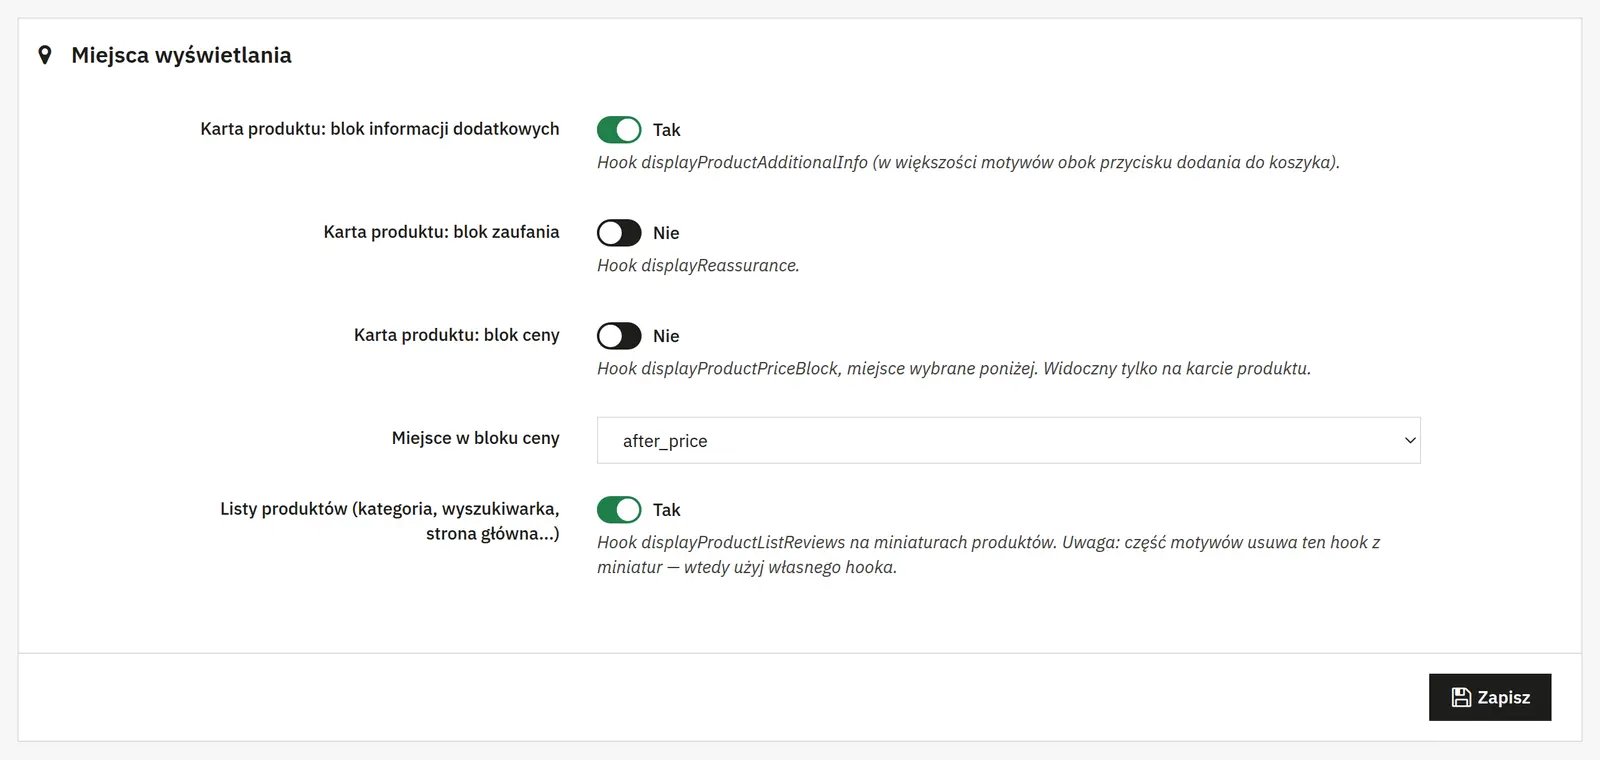The height and width of the screenshot is (760, 1600).
Task: Click the Nie label beside blok ceny
Action: (x=666, y=336)
